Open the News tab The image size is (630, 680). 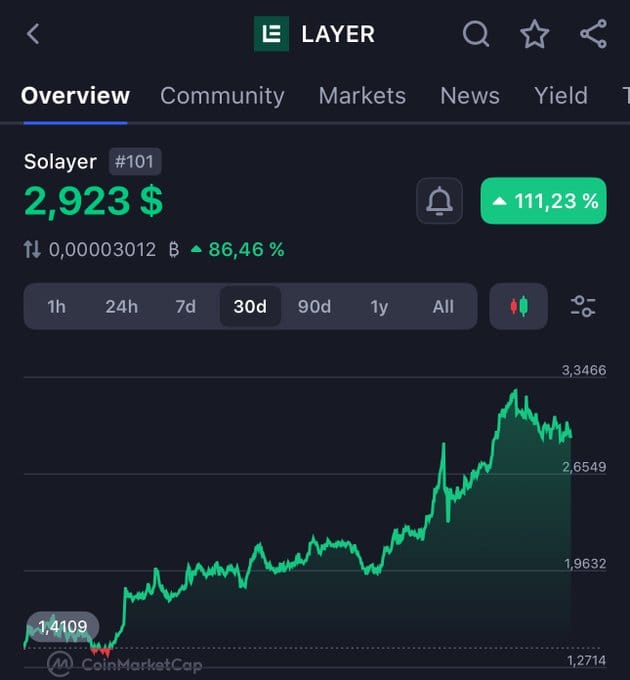pyautogui.click(x=470, y=95)
